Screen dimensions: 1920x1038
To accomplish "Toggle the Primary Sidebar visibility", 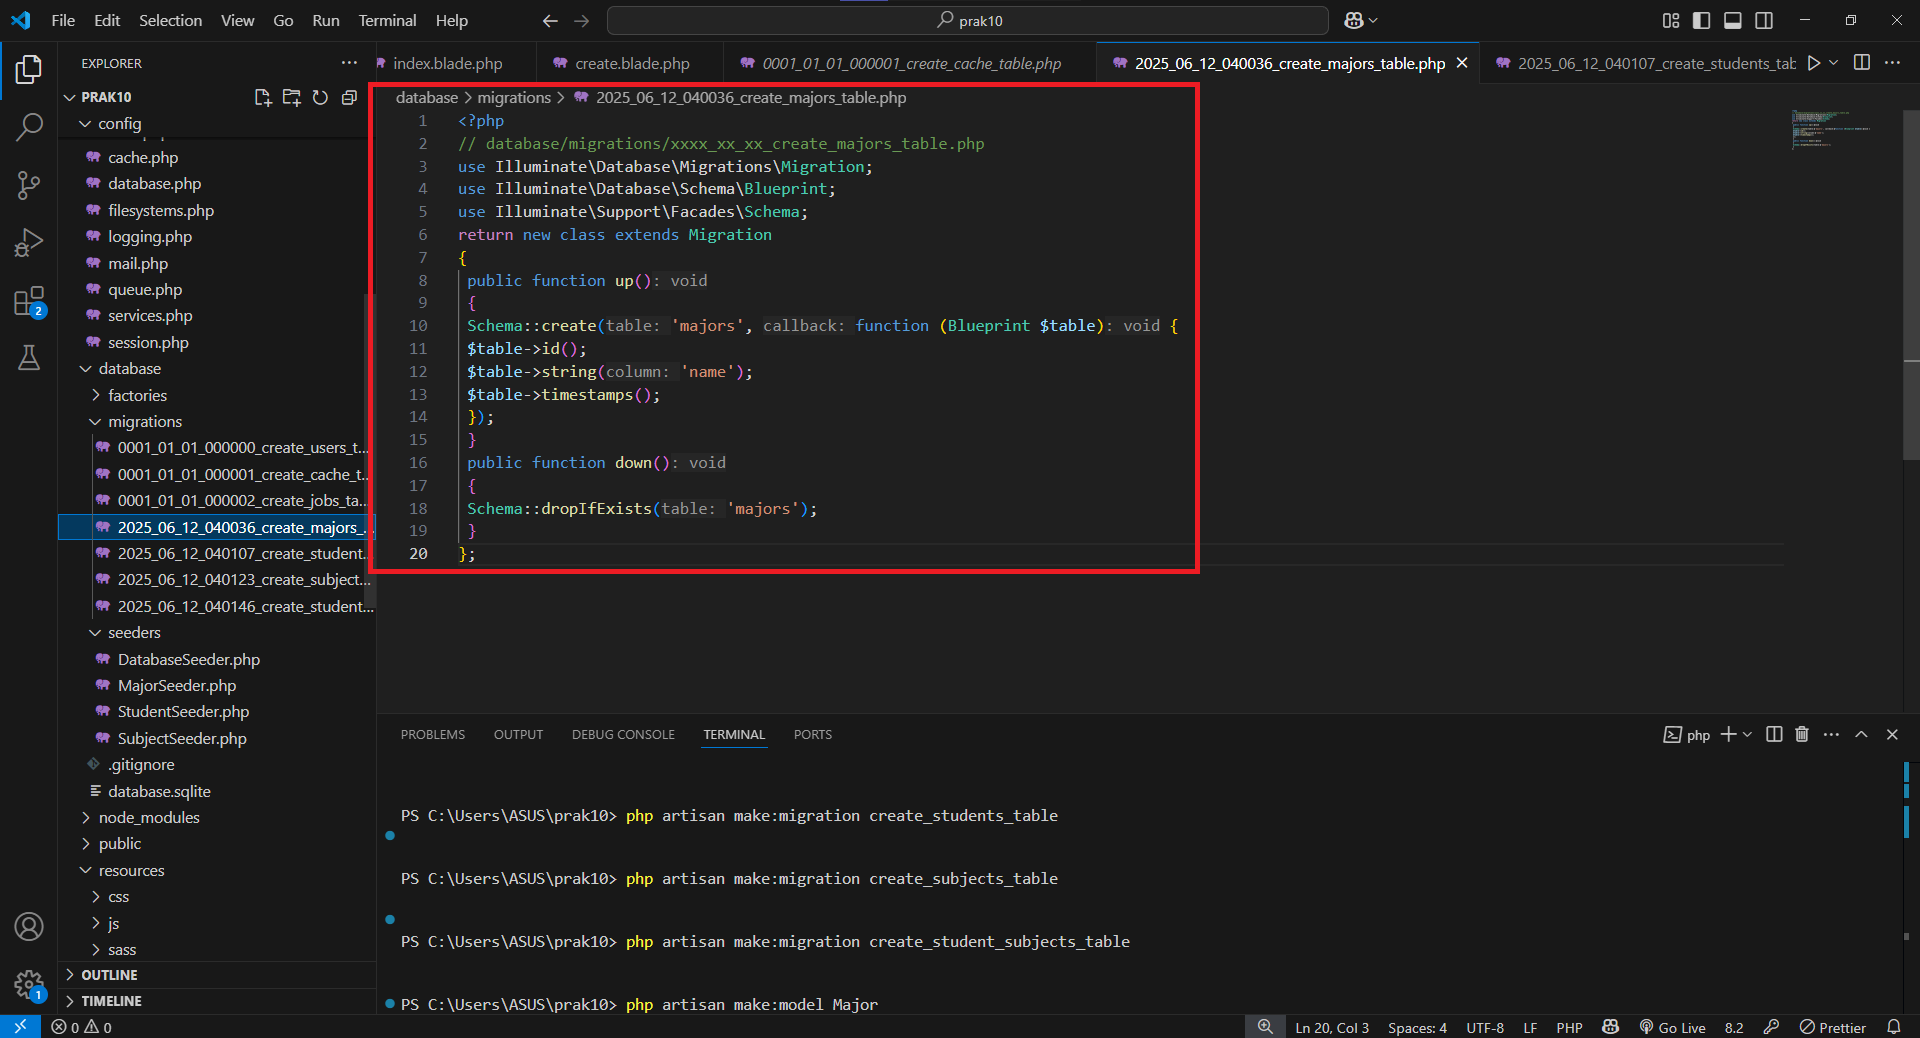I will (1701, 20).
